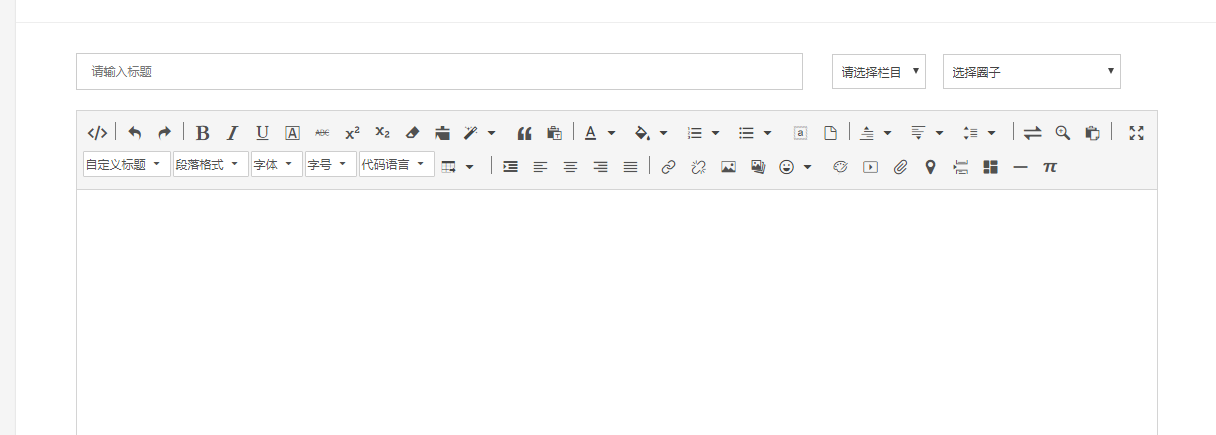Toggle bold formatting
1216x435 pixels.
(202, 133)
